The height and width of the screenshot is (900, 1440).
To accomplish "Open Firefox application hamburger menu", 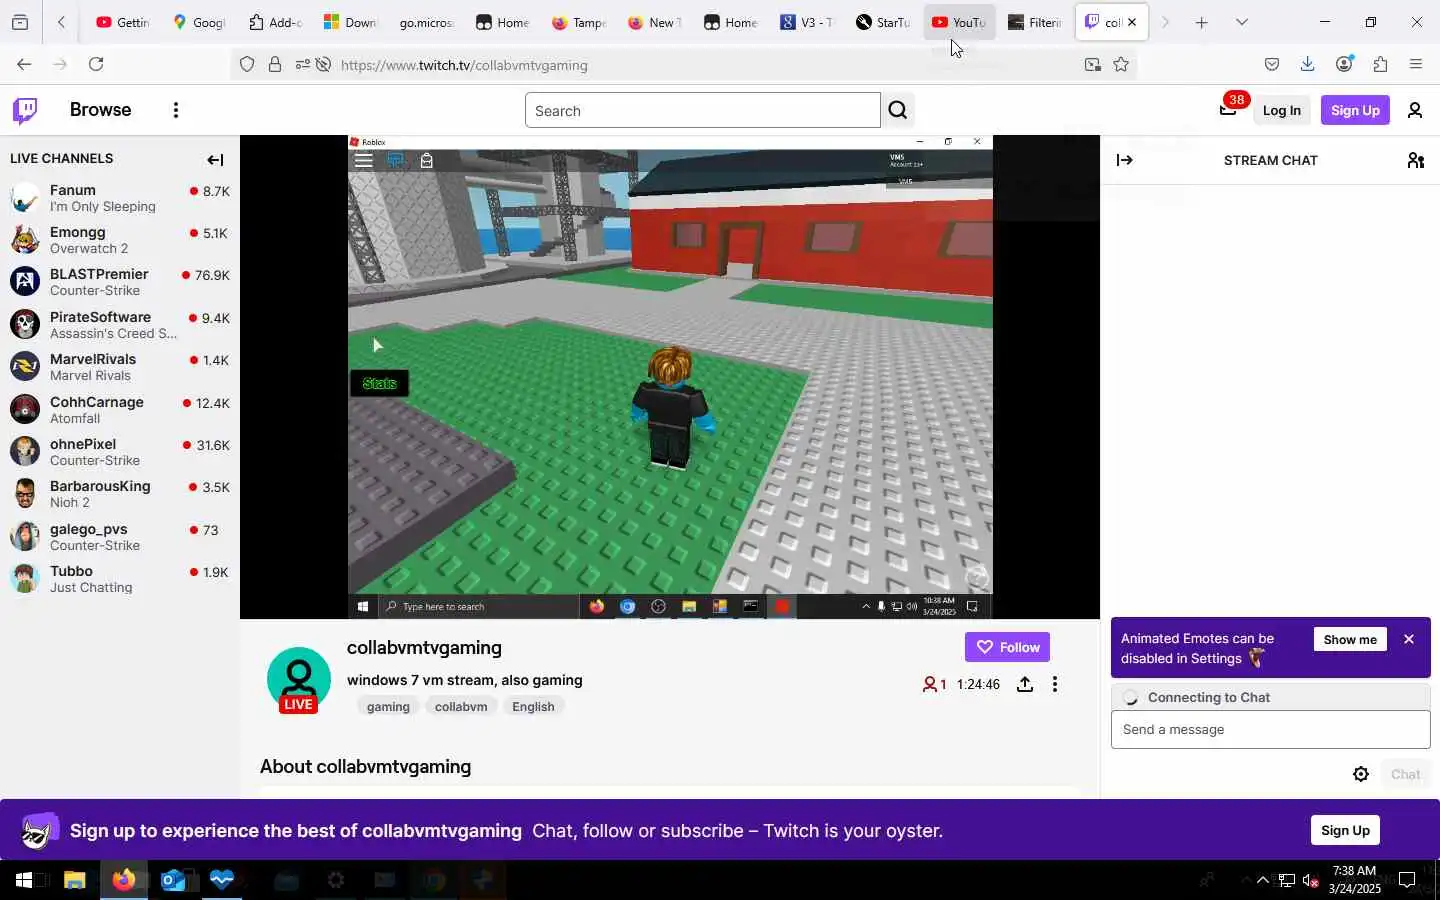I will (x=1416, y=64).
